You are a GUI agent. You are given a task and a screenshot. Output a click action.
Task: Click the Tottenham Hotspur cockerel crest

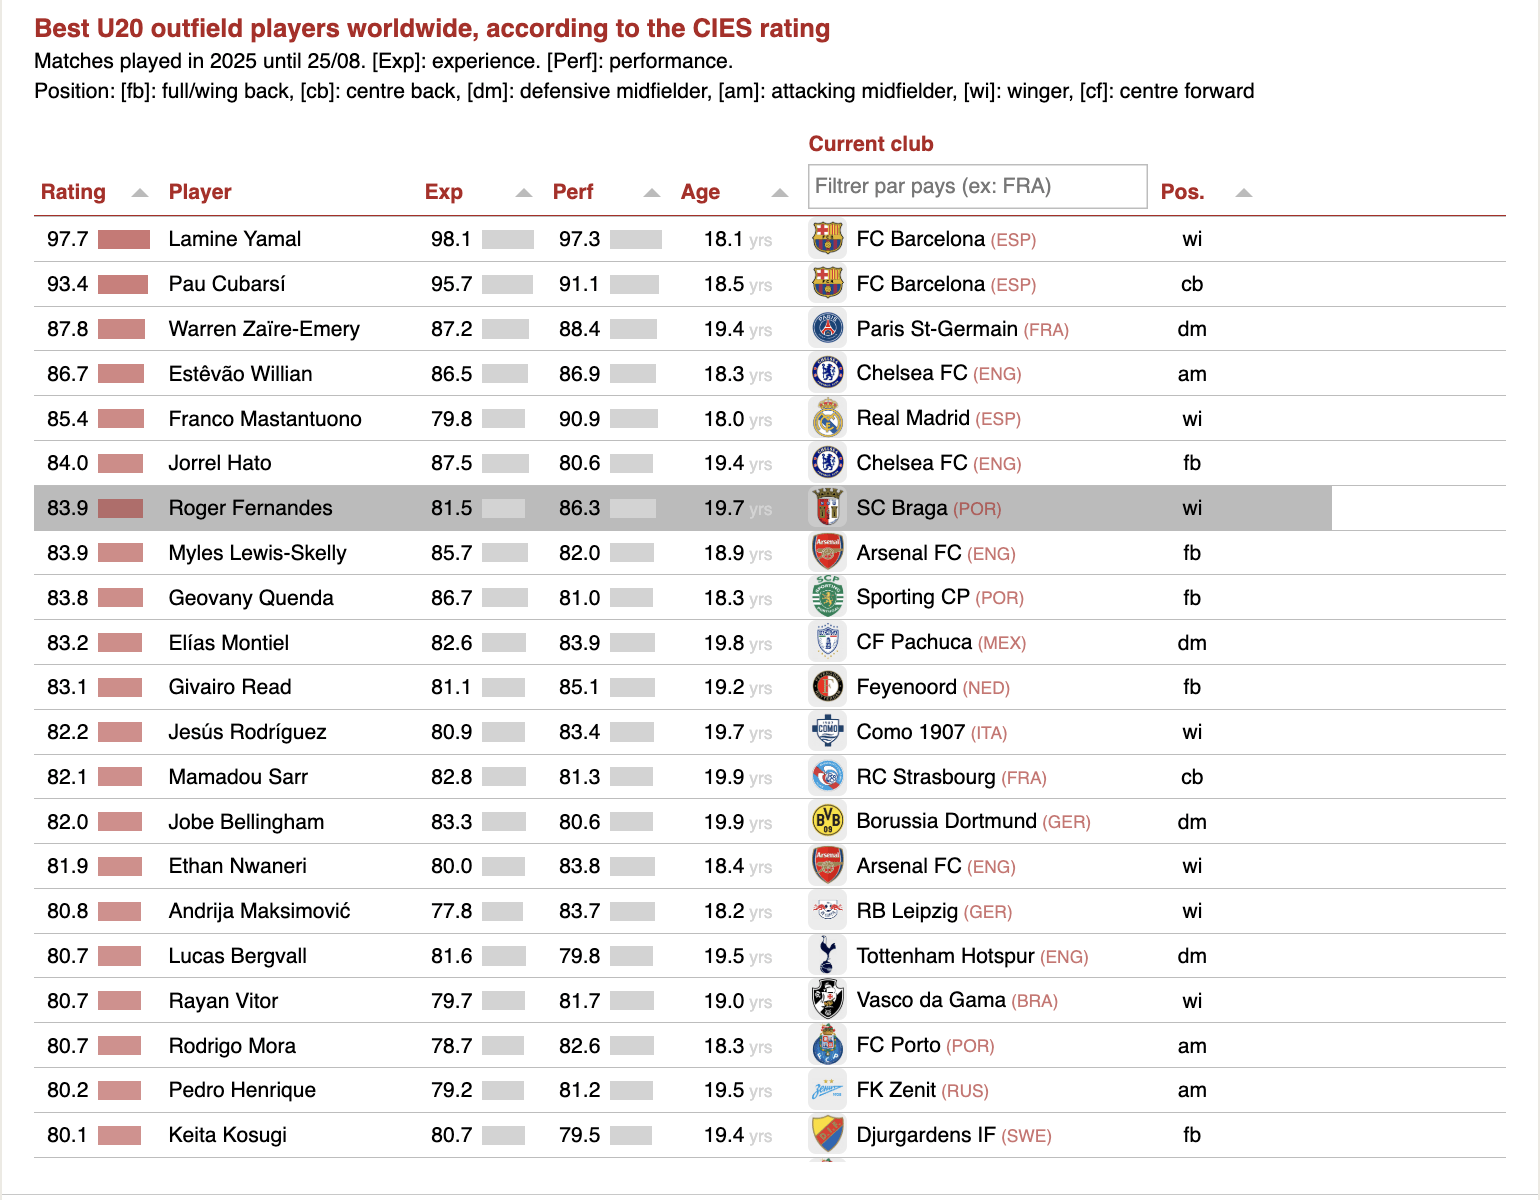(x=828, y=955)
